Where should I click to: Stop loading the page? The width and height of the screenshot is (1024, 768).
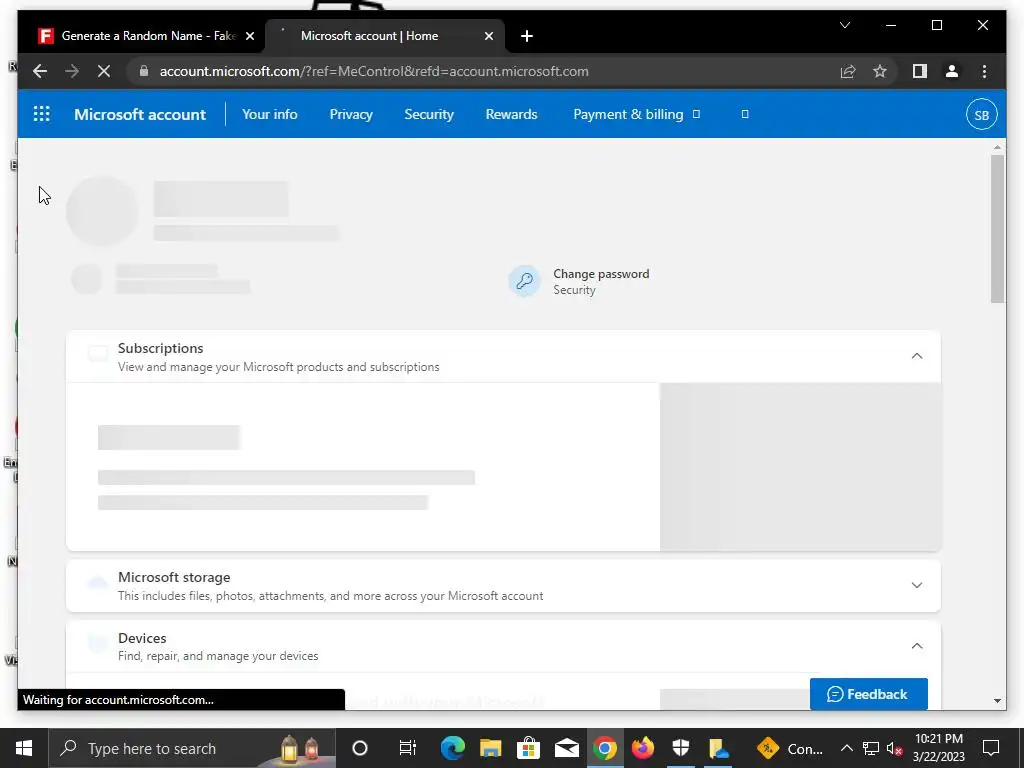[x=104, y=71]
